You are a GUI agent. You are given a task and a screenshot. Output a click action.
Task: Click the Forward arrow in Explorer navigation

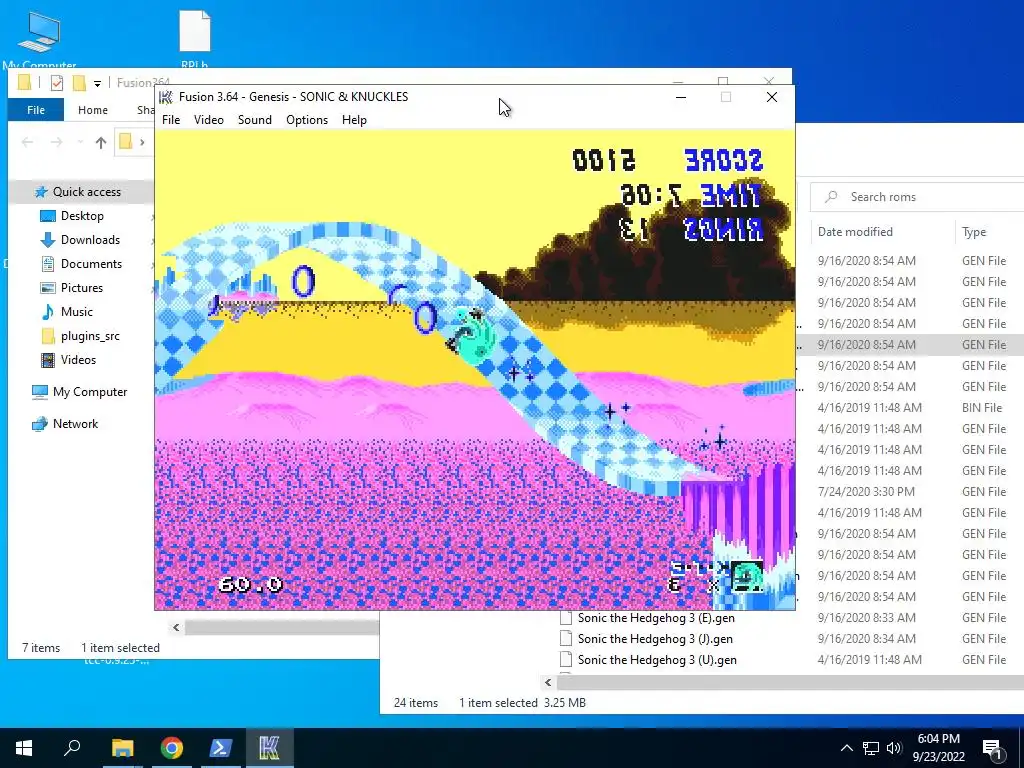click(56, 142)
